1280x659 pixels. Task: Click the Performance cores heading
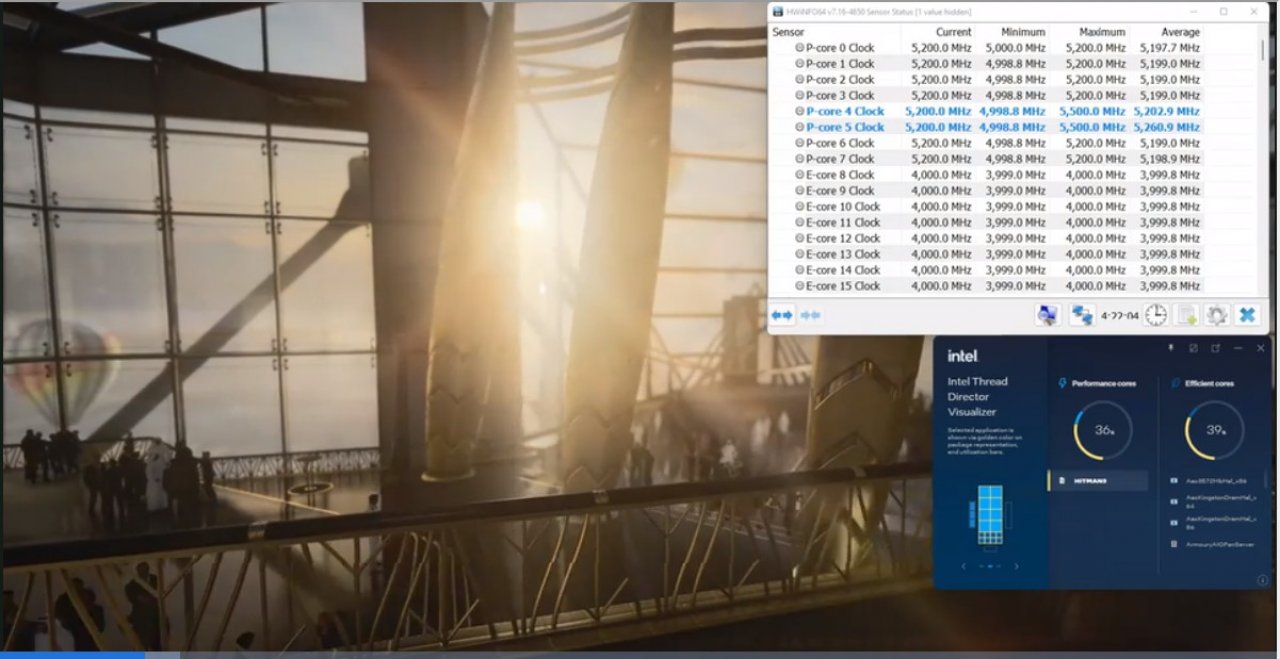[1104, 383]
